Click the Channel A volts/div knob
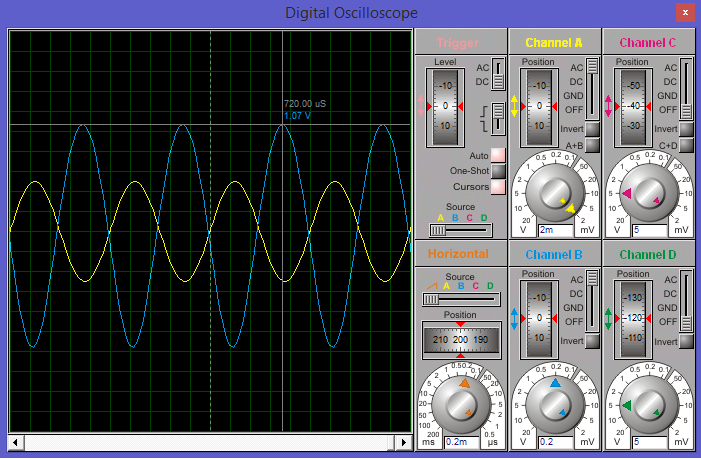 (x=555, y=193)
